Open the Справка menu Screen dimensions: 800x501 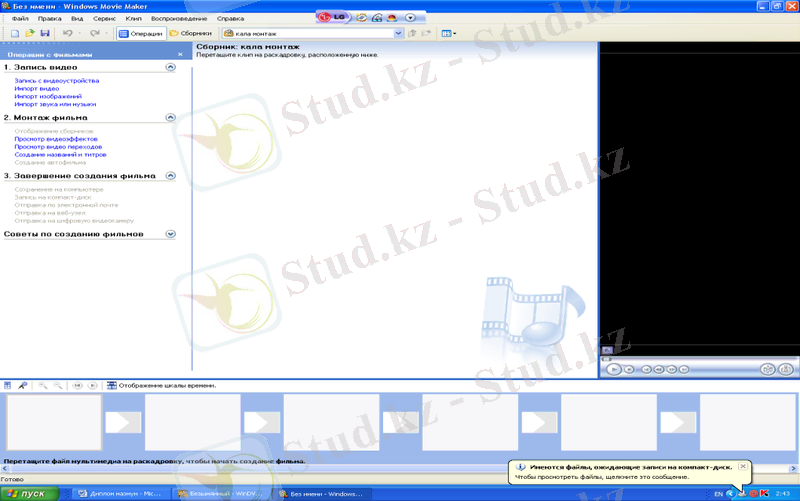click(230, 18)
